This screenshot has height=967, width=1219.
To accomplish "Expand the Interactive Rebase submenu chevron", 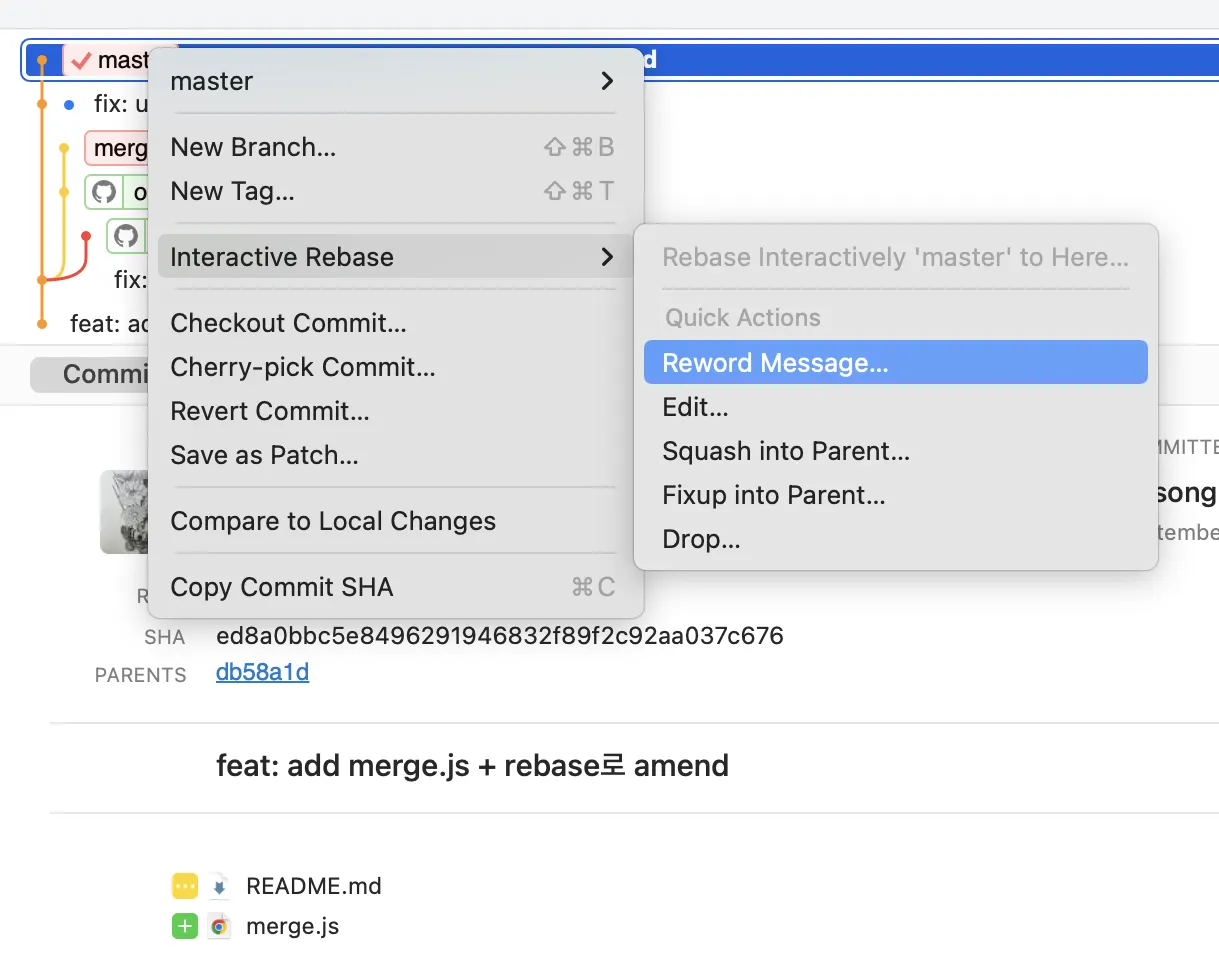I will point(606,257).
